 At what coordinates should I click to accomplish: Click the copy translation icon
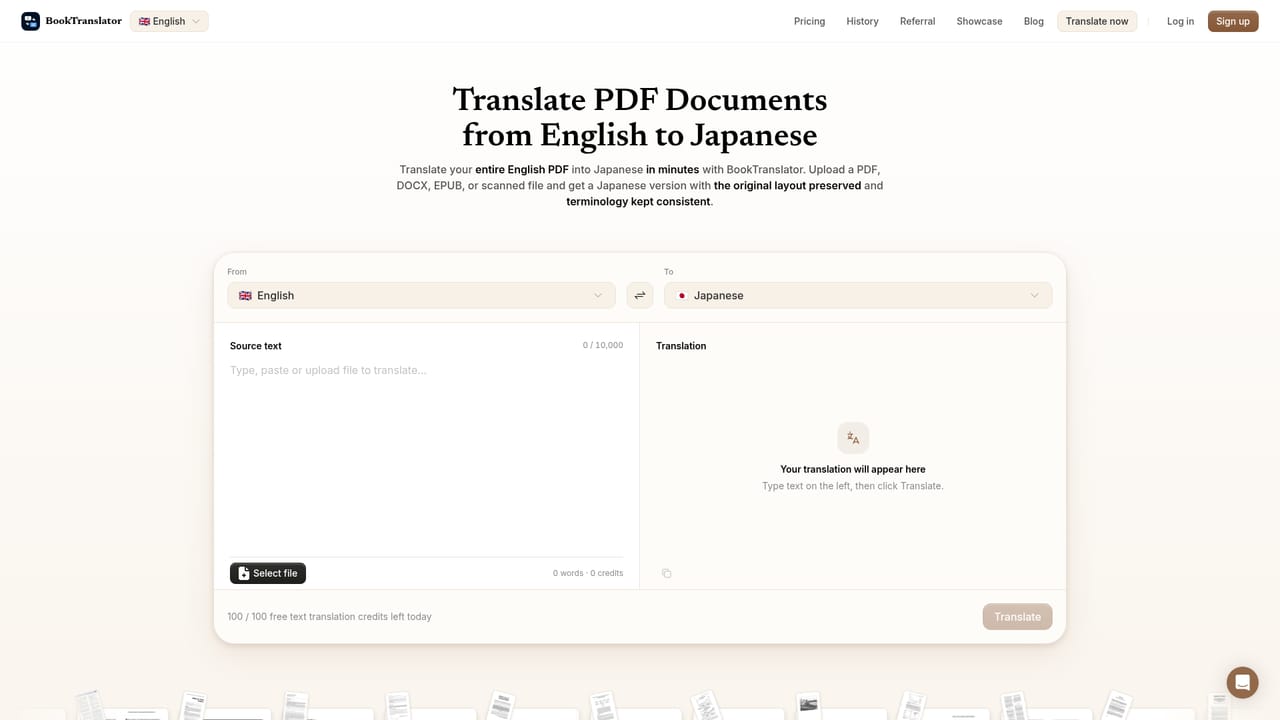(x=667, y=573)
